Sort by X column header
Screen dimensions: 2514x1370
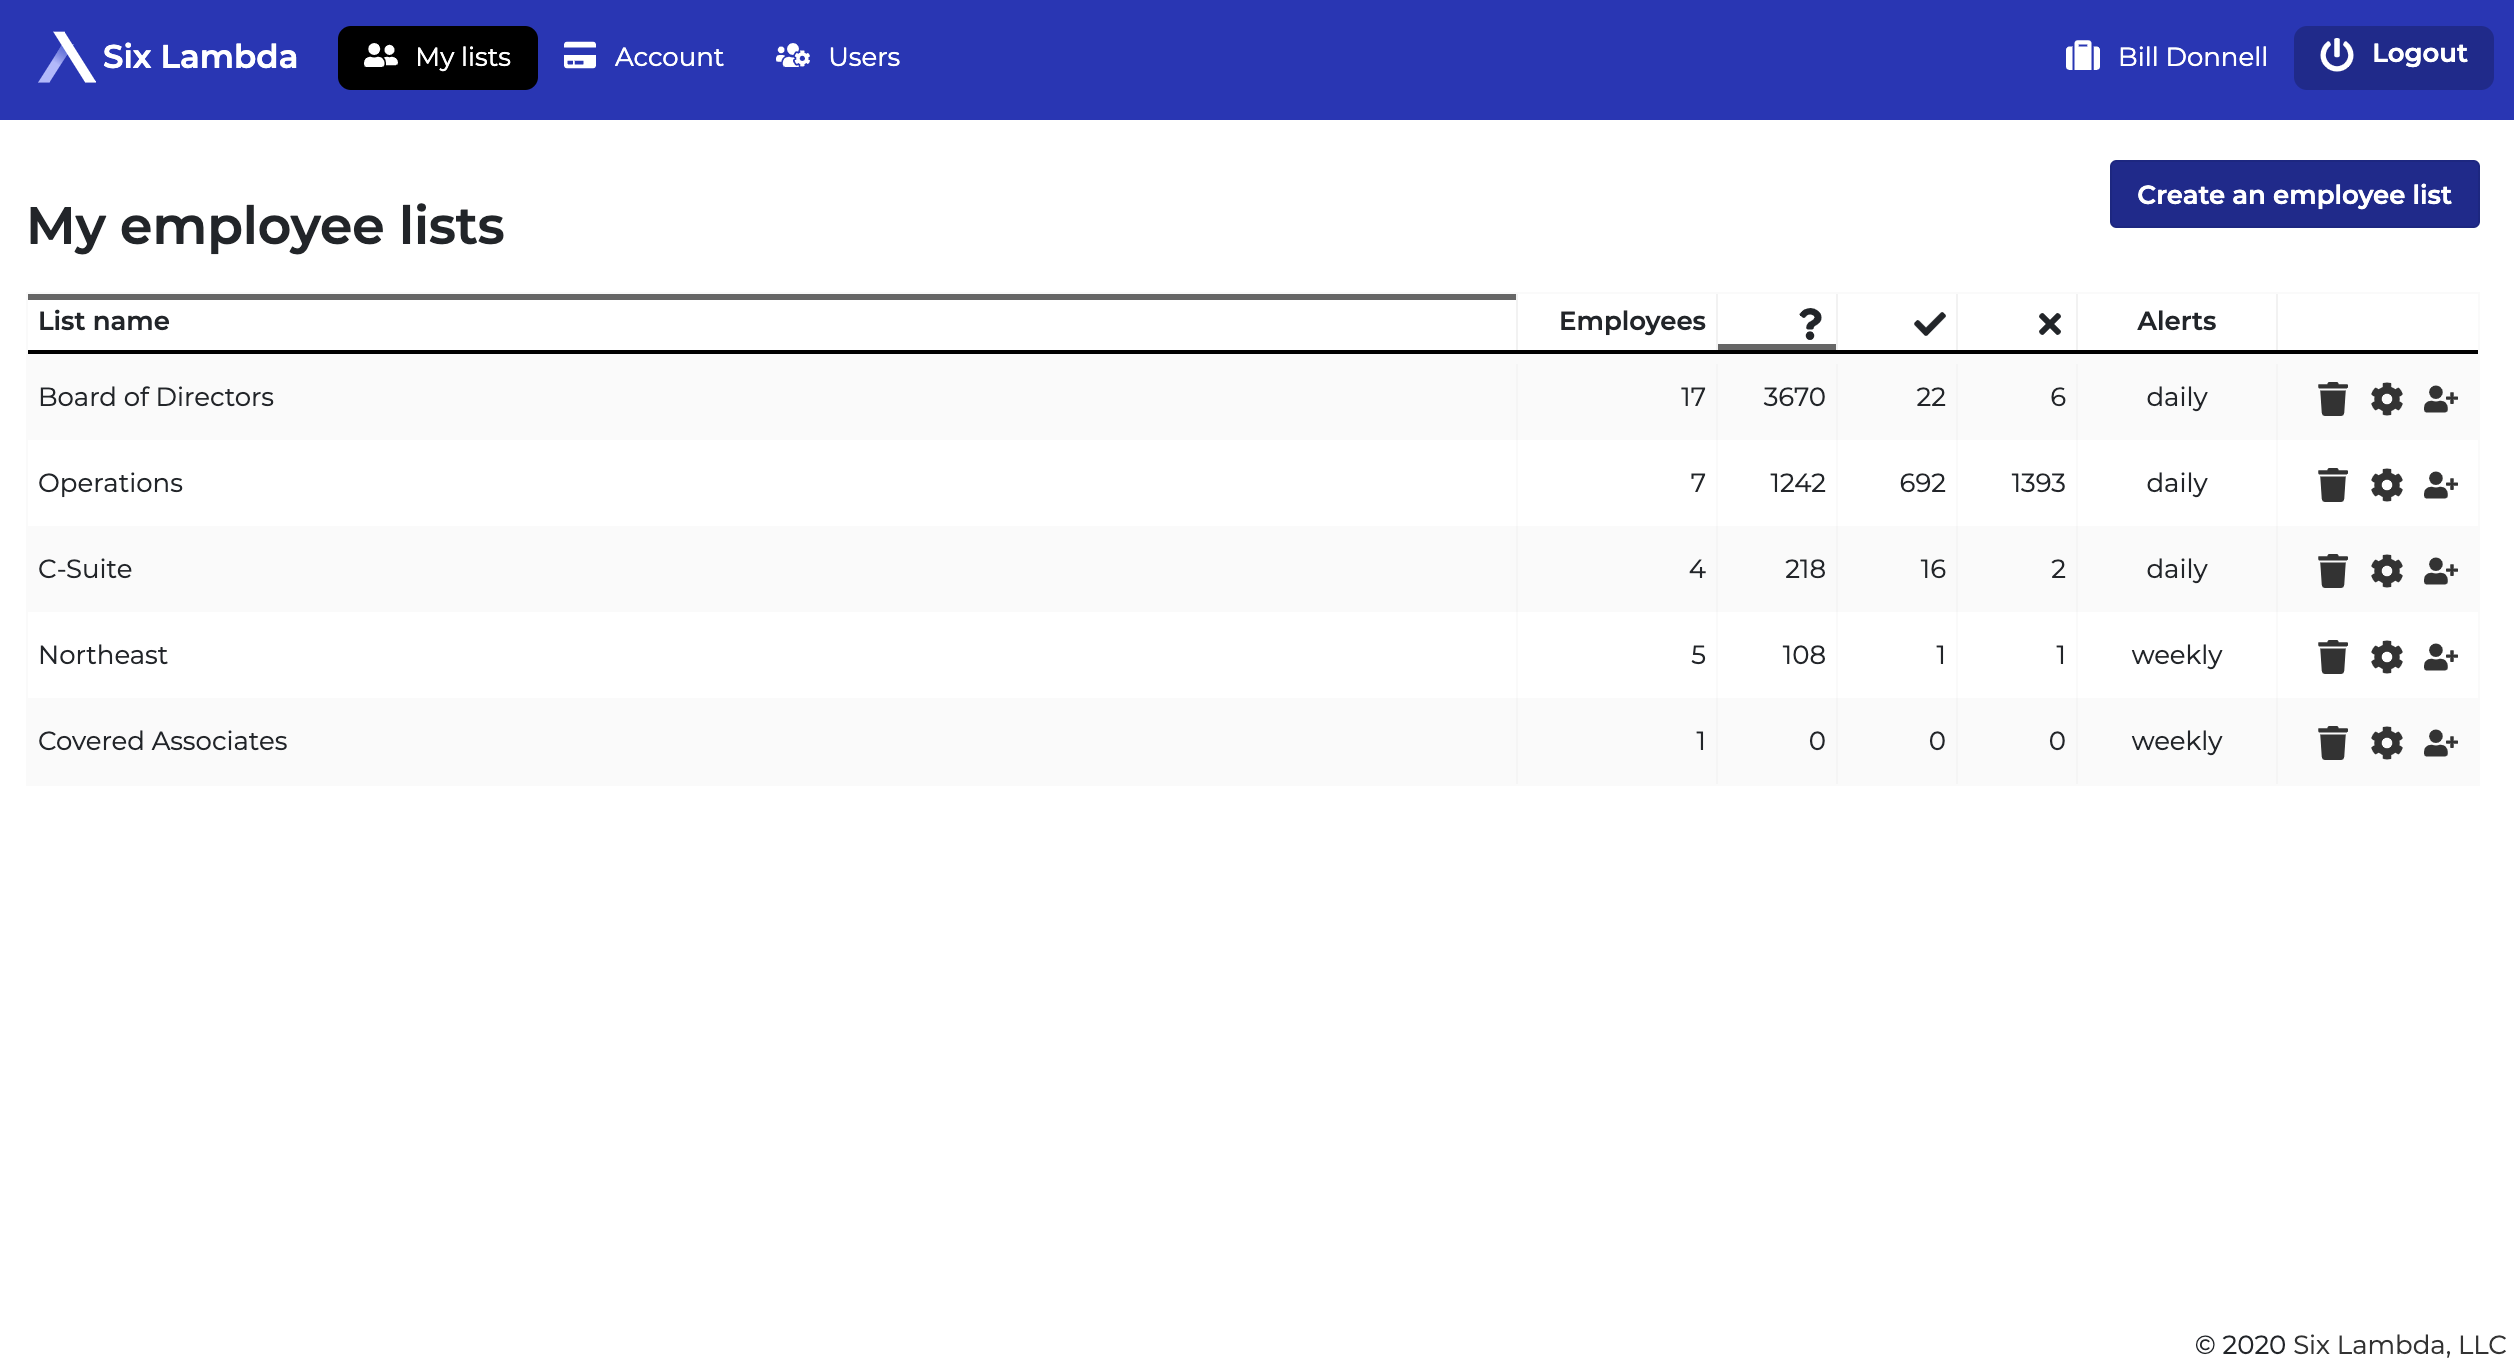pos(2049,323)
